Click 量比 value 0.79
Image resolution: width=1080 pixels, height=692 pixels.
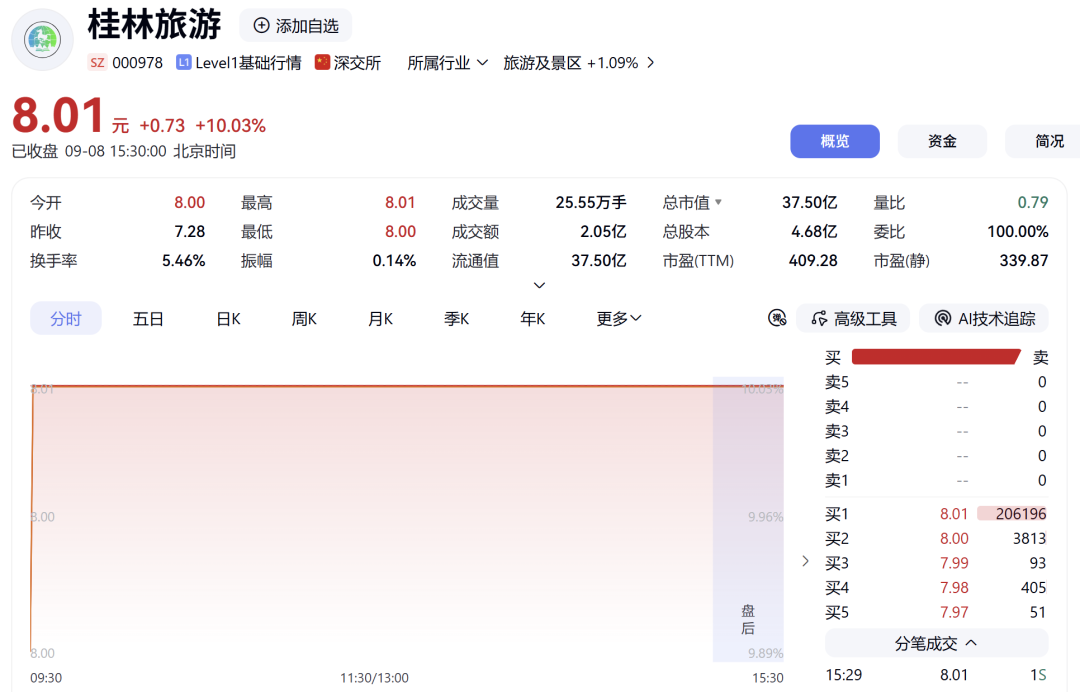click(x=1032, y=202)
